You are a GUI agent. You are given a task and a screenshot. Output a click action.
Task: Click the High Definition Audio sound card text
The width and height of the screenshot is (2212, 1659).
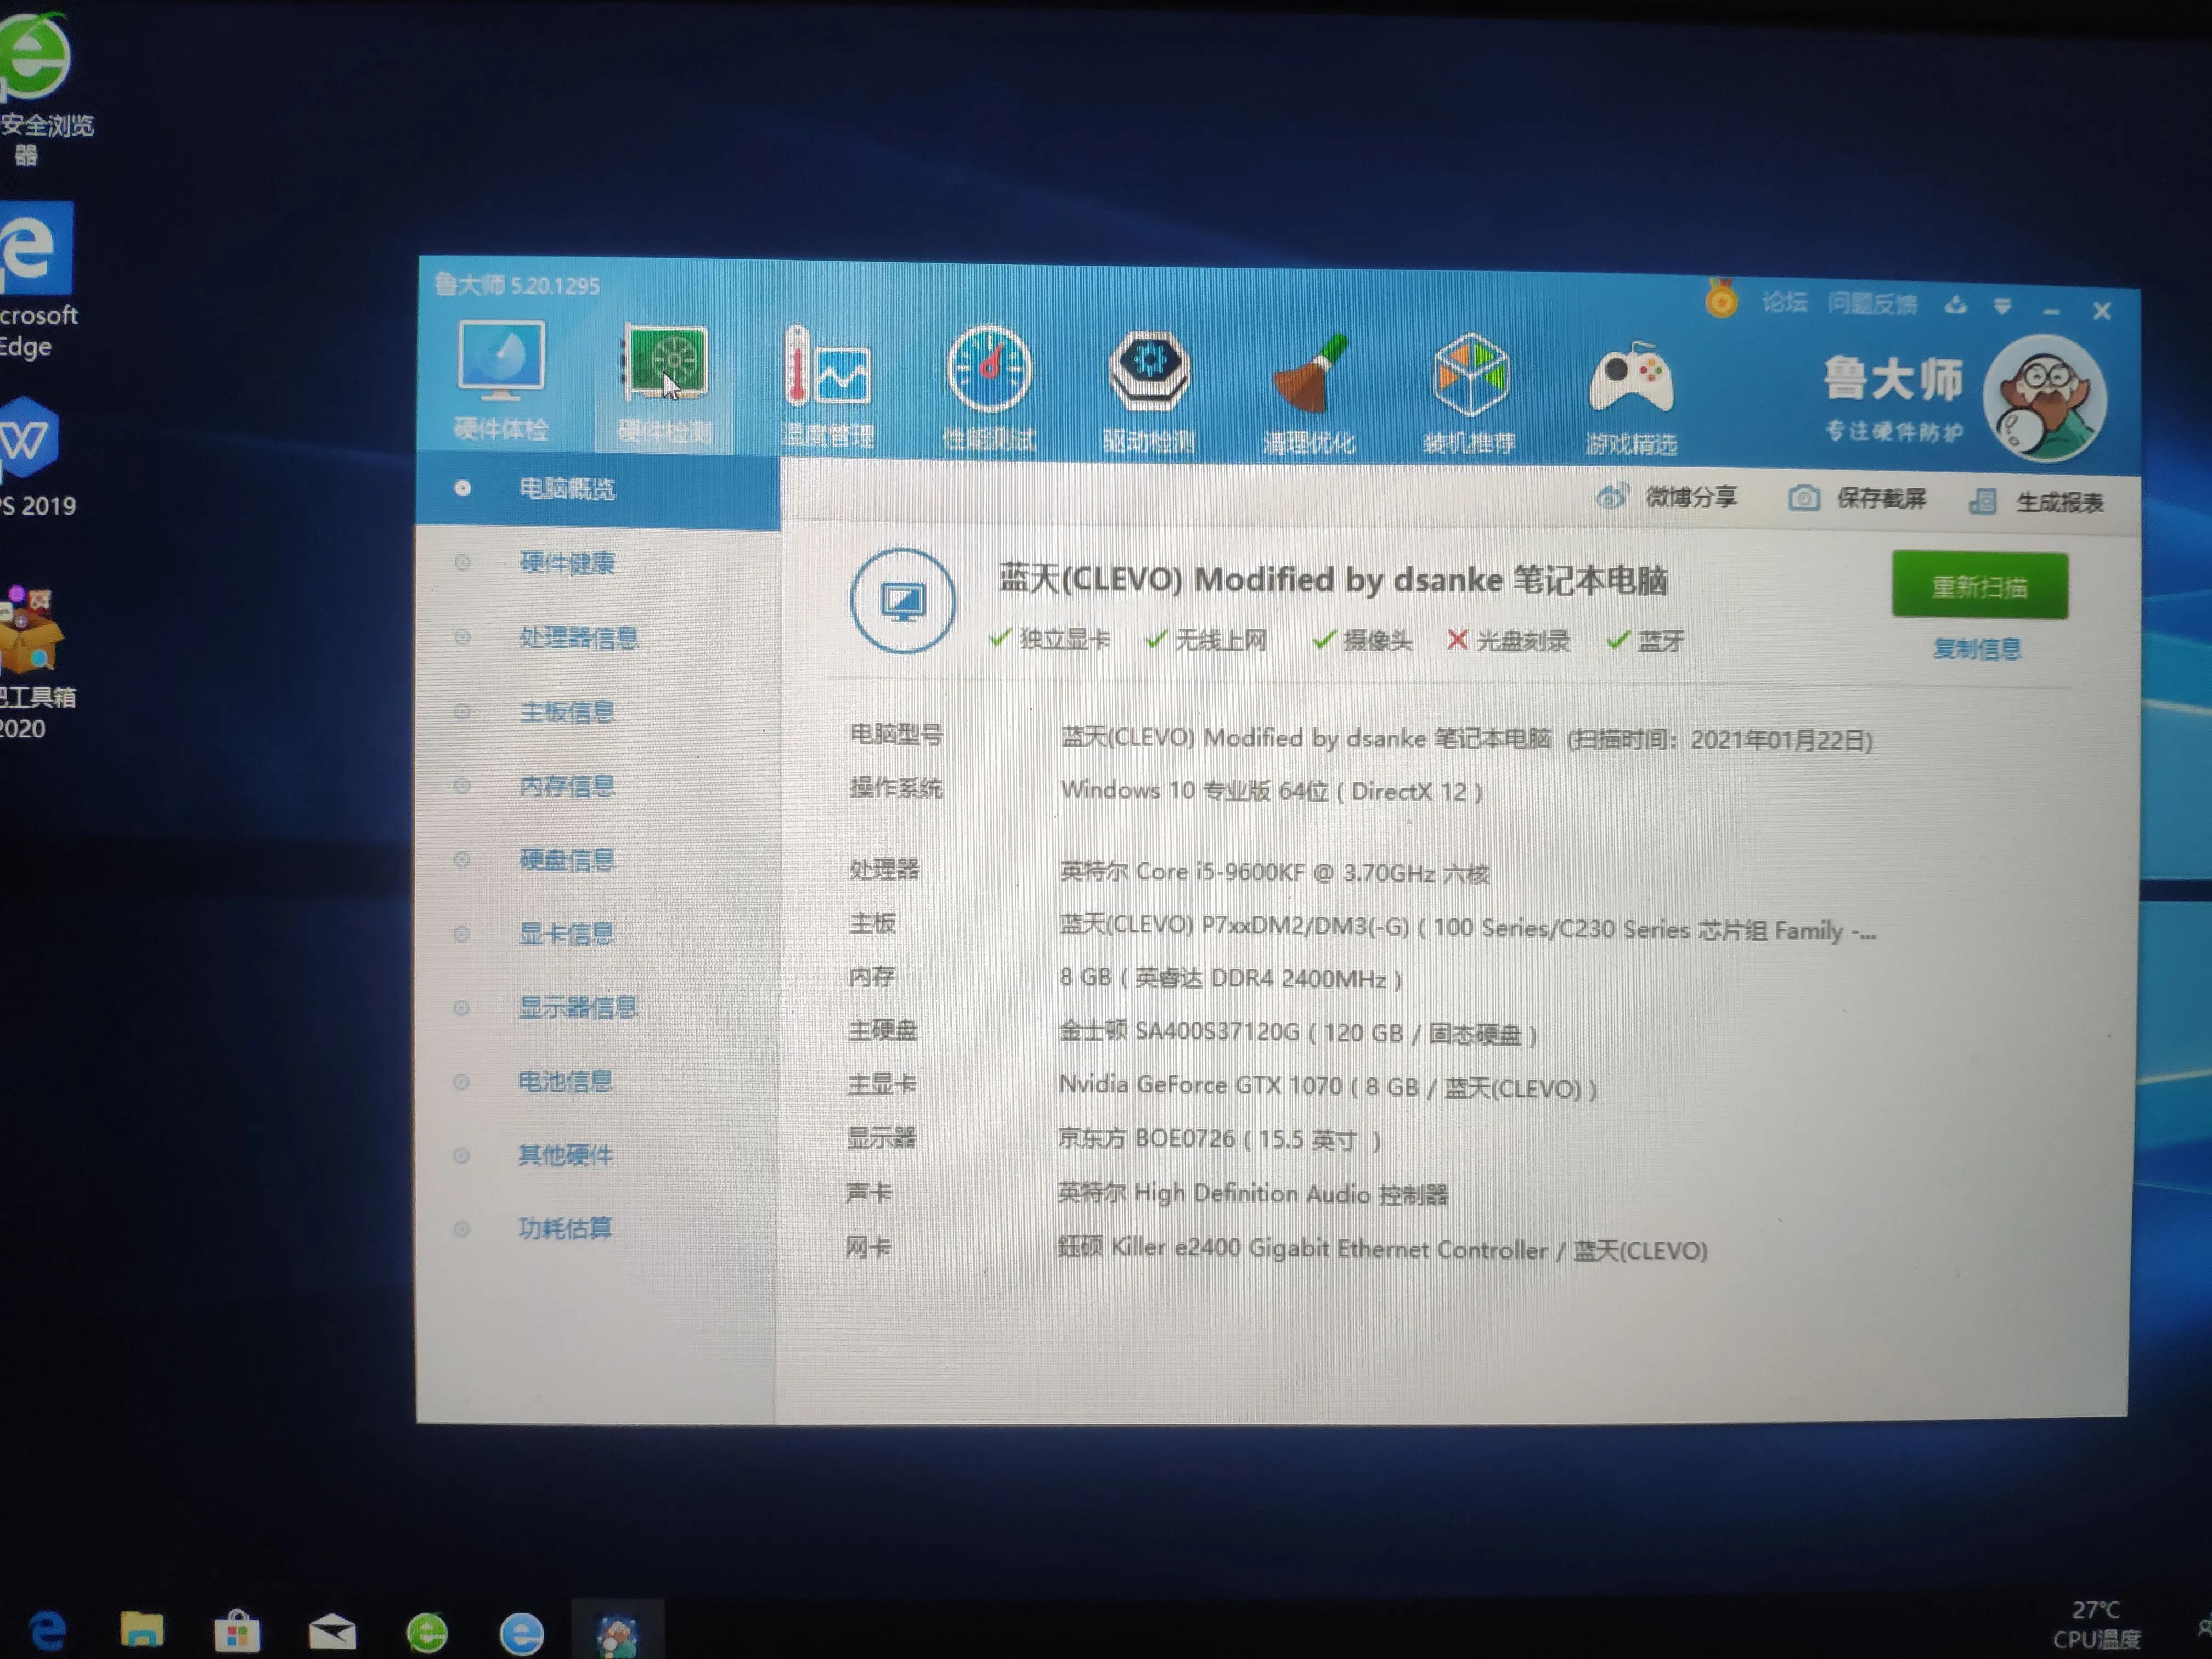click(1253, 1193)
